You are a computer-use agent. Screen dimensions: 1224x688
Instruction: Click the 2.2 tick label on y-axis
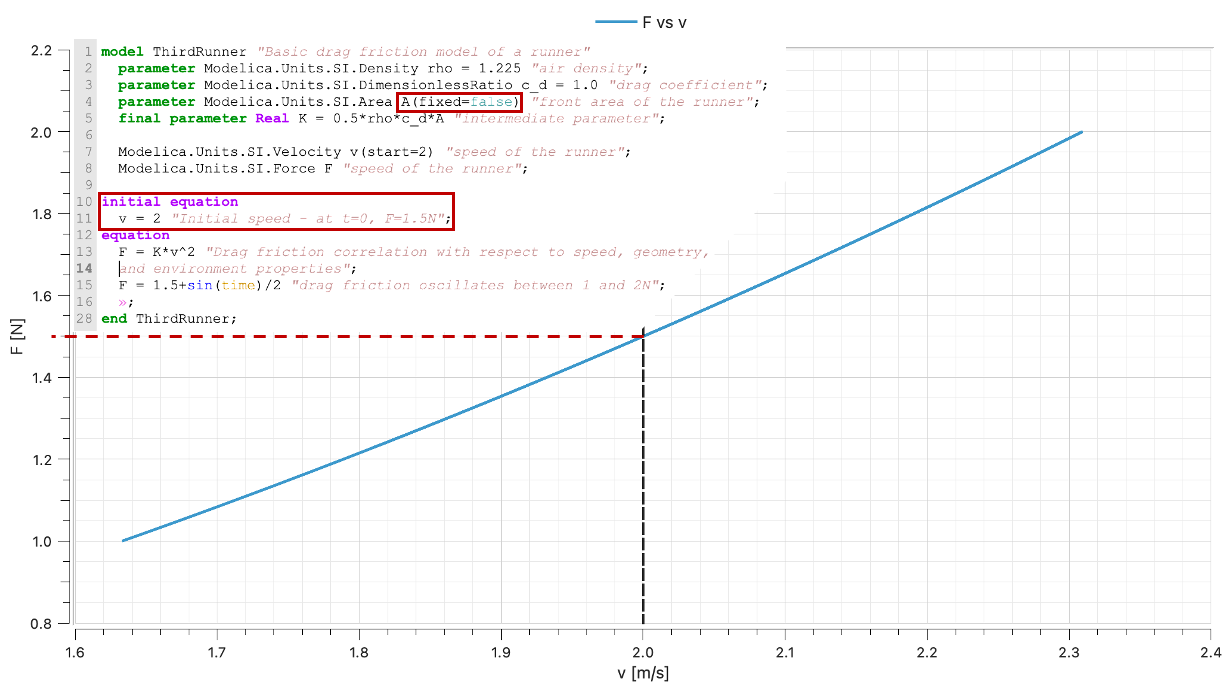click(x=41, y=50)
